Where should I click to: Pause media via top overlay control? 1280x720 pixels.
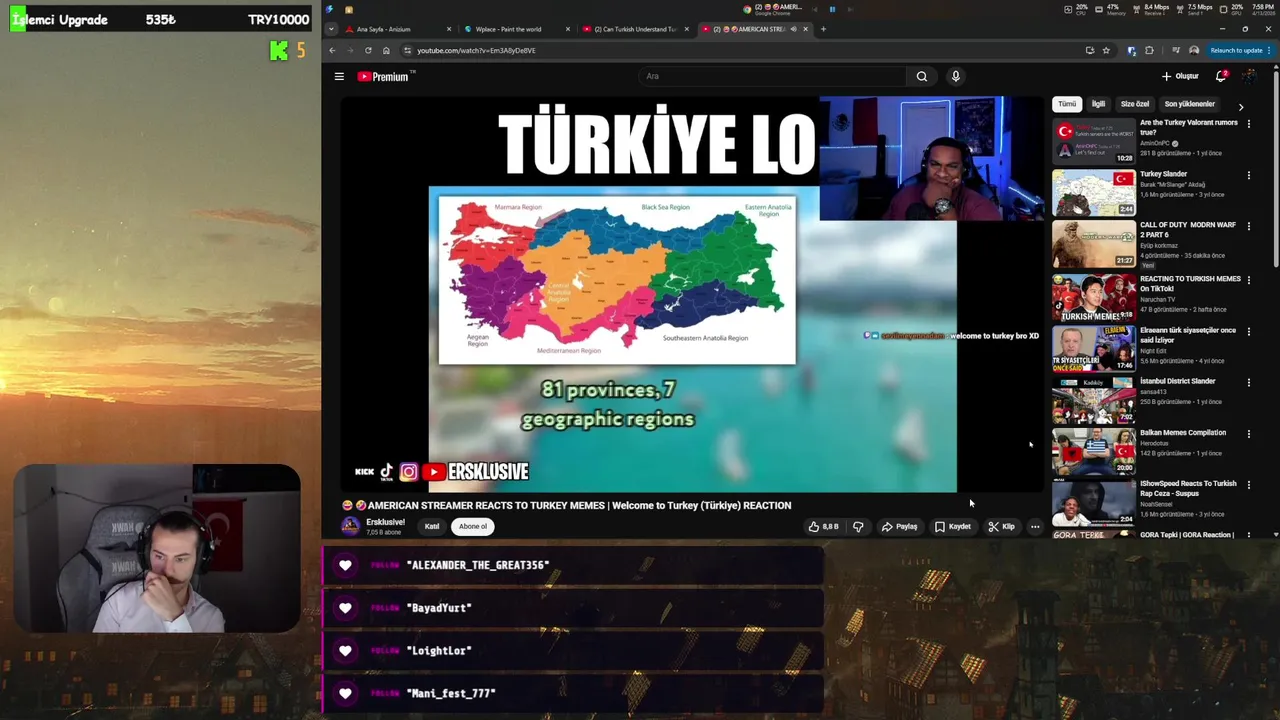[x=832, y=9]
